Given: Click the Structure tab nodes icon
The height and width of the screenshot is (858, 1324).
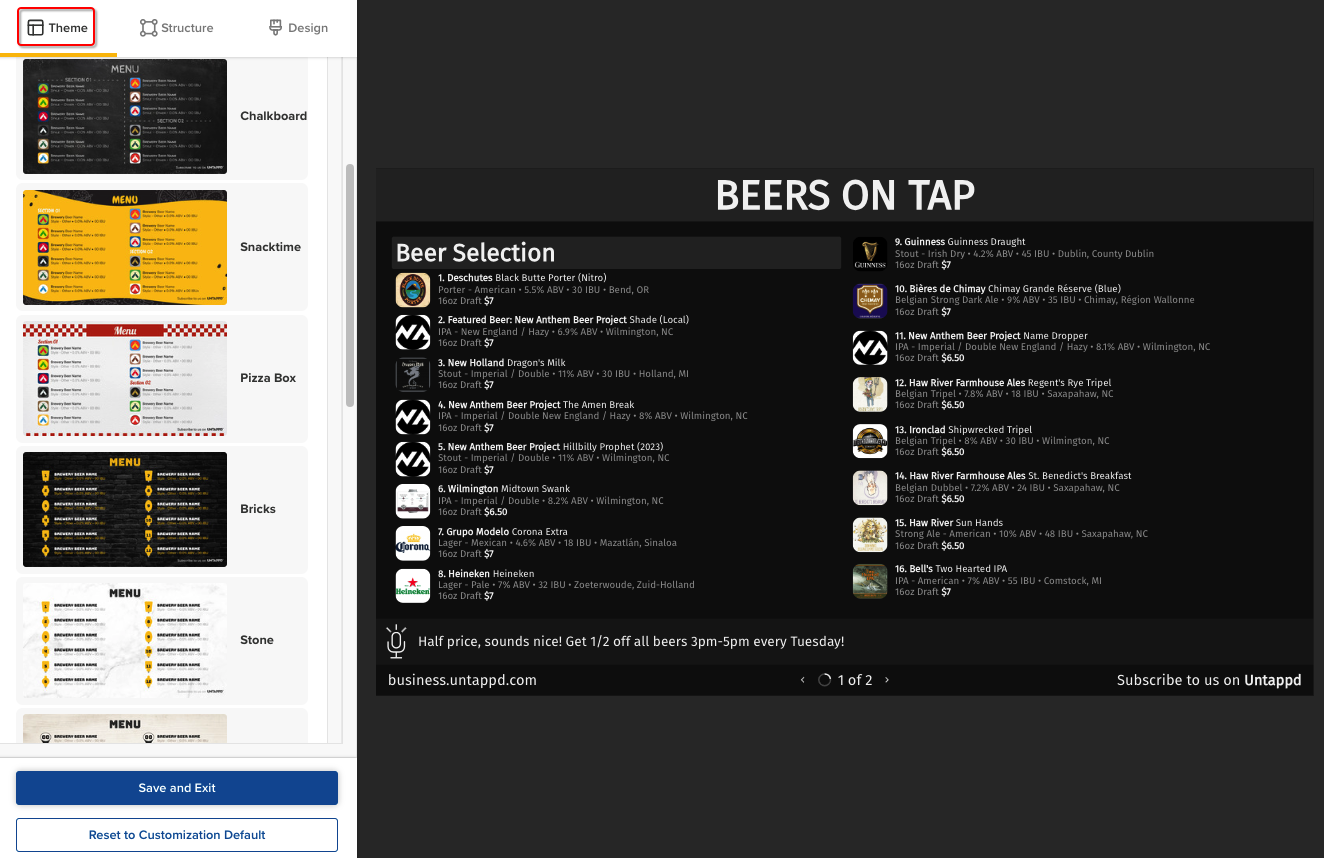Looking at the screenshot, I should click(x=148, y=28).
